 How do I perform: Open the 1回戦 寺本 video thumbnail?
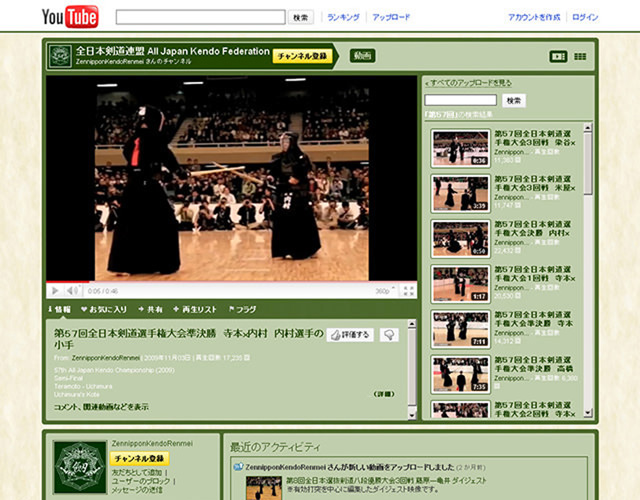pyautogui.click(x=460, y=284)
